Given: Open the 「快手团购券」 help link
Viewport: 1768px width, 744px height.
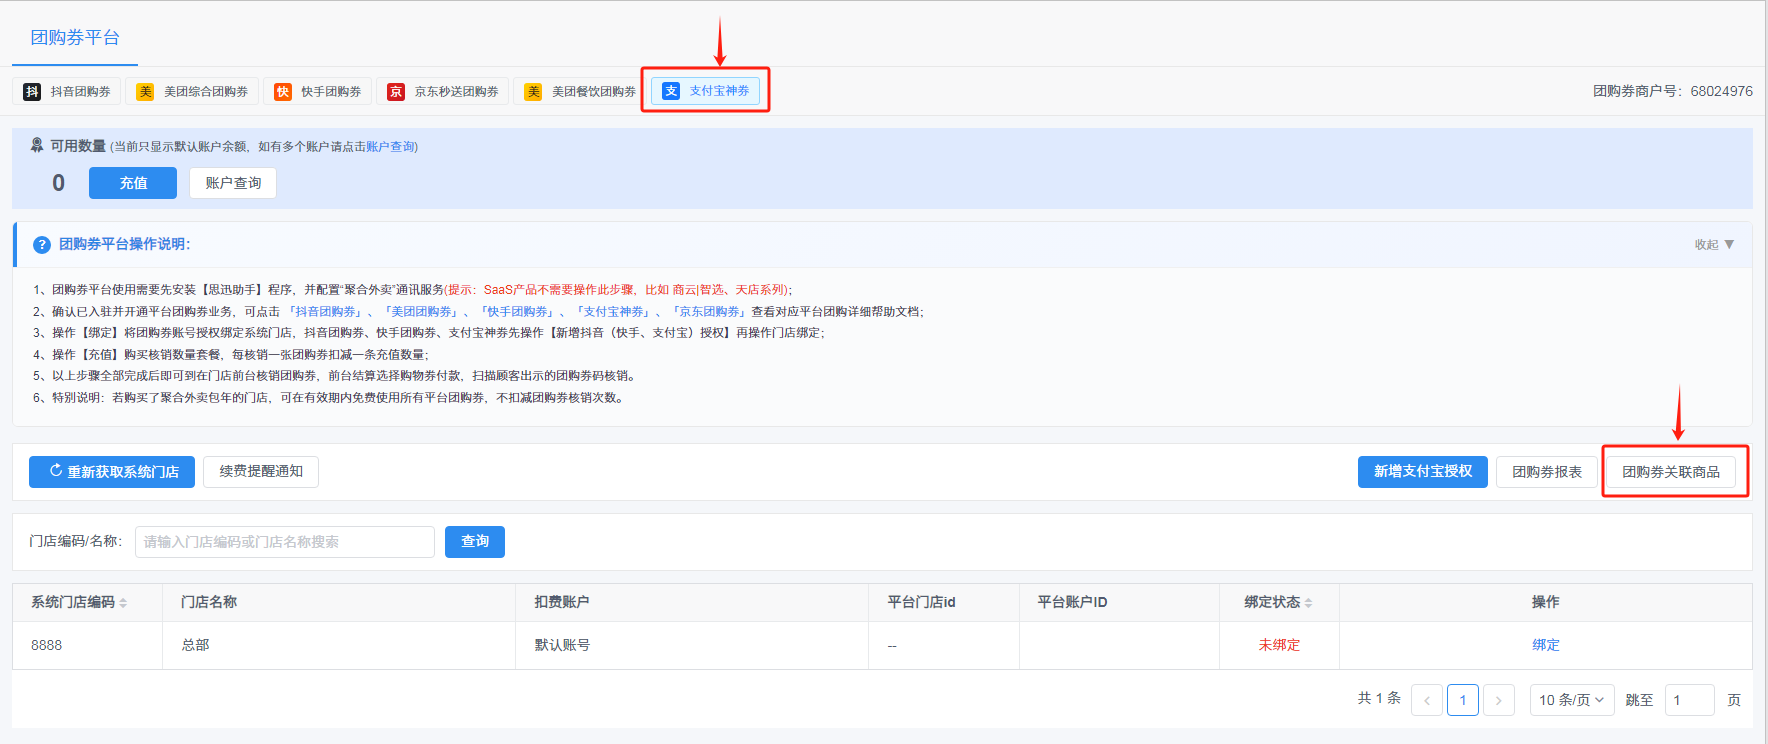Looking at the screenshot, I should (518, 312).
